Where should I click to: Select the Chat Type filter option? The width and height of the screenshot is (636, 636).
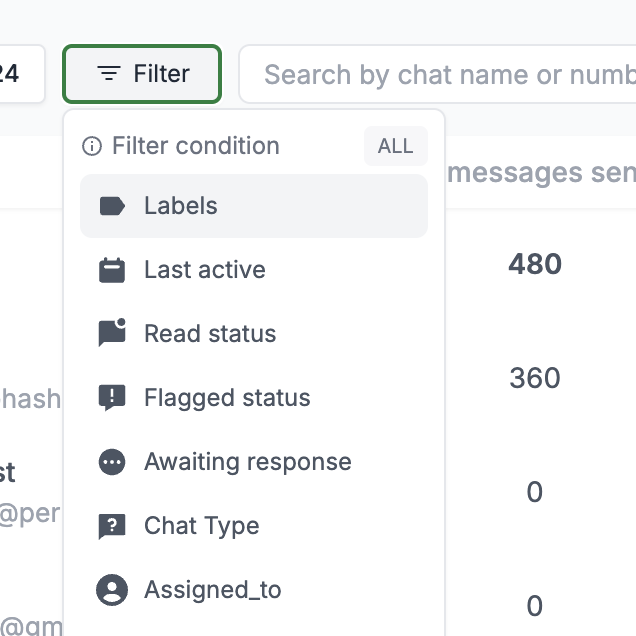[x=254, y=526]
